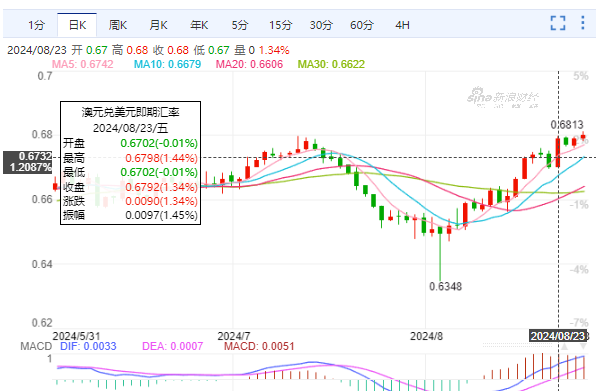596x391 pixels.
Task: Click the DIF: 0.0033 value
Action: point(88,346)
